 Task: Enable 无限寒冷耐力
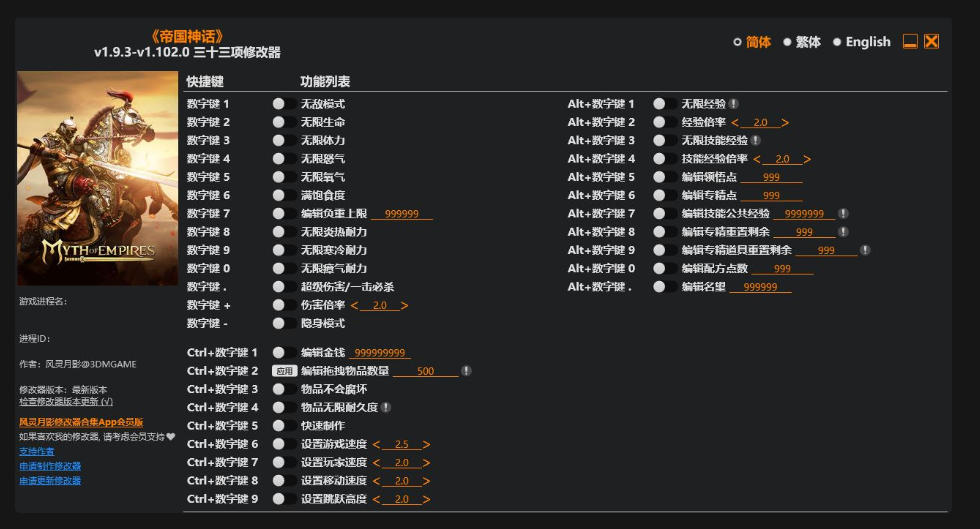[284, 250]
